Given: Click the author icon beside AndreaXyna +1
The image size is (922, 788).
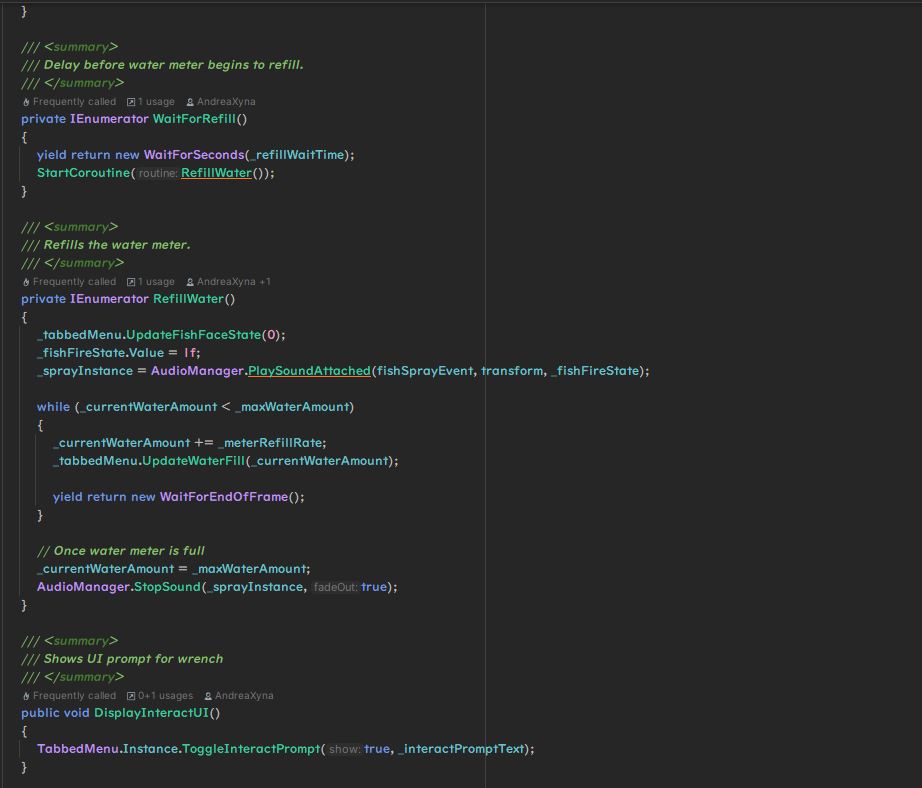Looking at the screenshot, I should pos(190,282).
